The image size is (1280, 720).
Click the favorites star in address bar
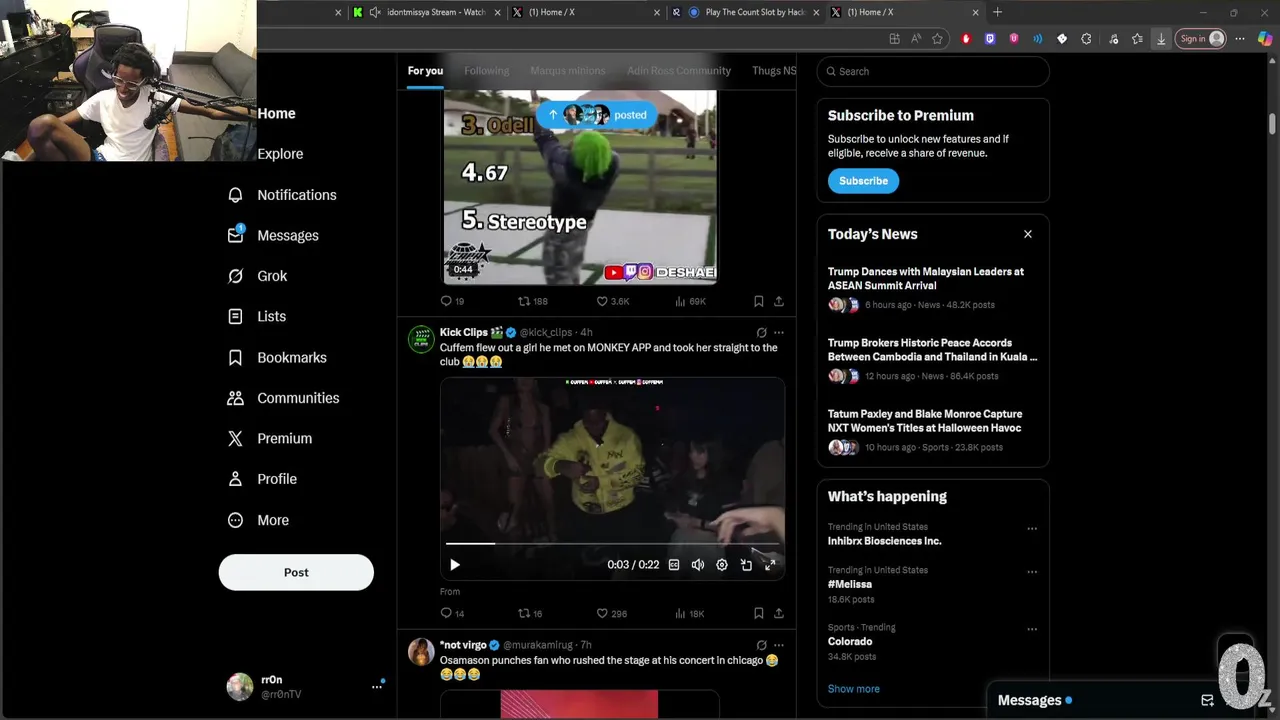937,39
